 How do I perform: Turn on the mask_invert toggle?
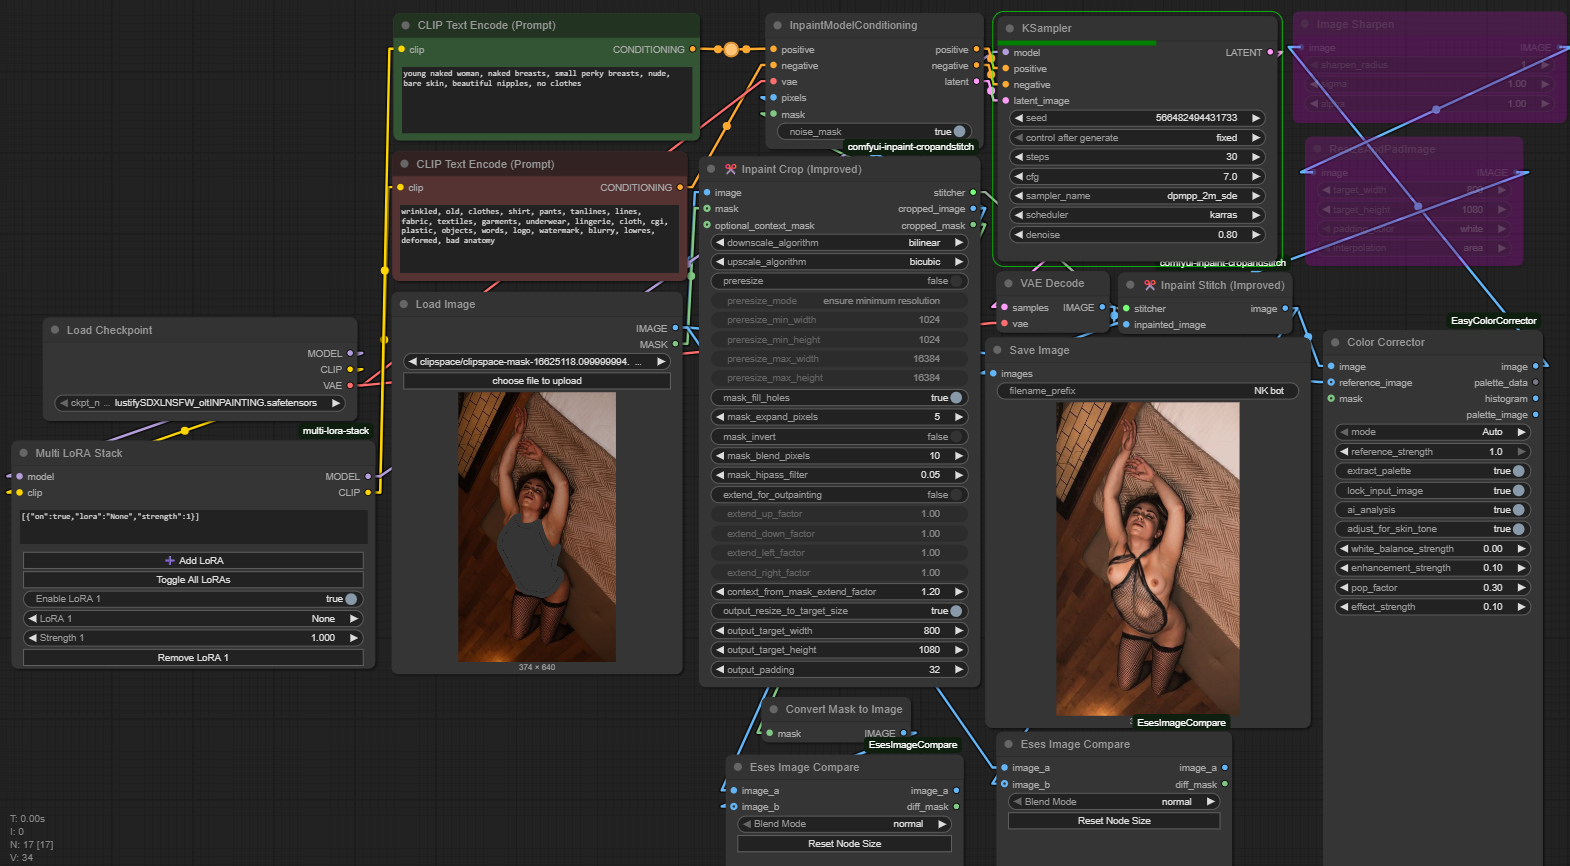(955, 437)
